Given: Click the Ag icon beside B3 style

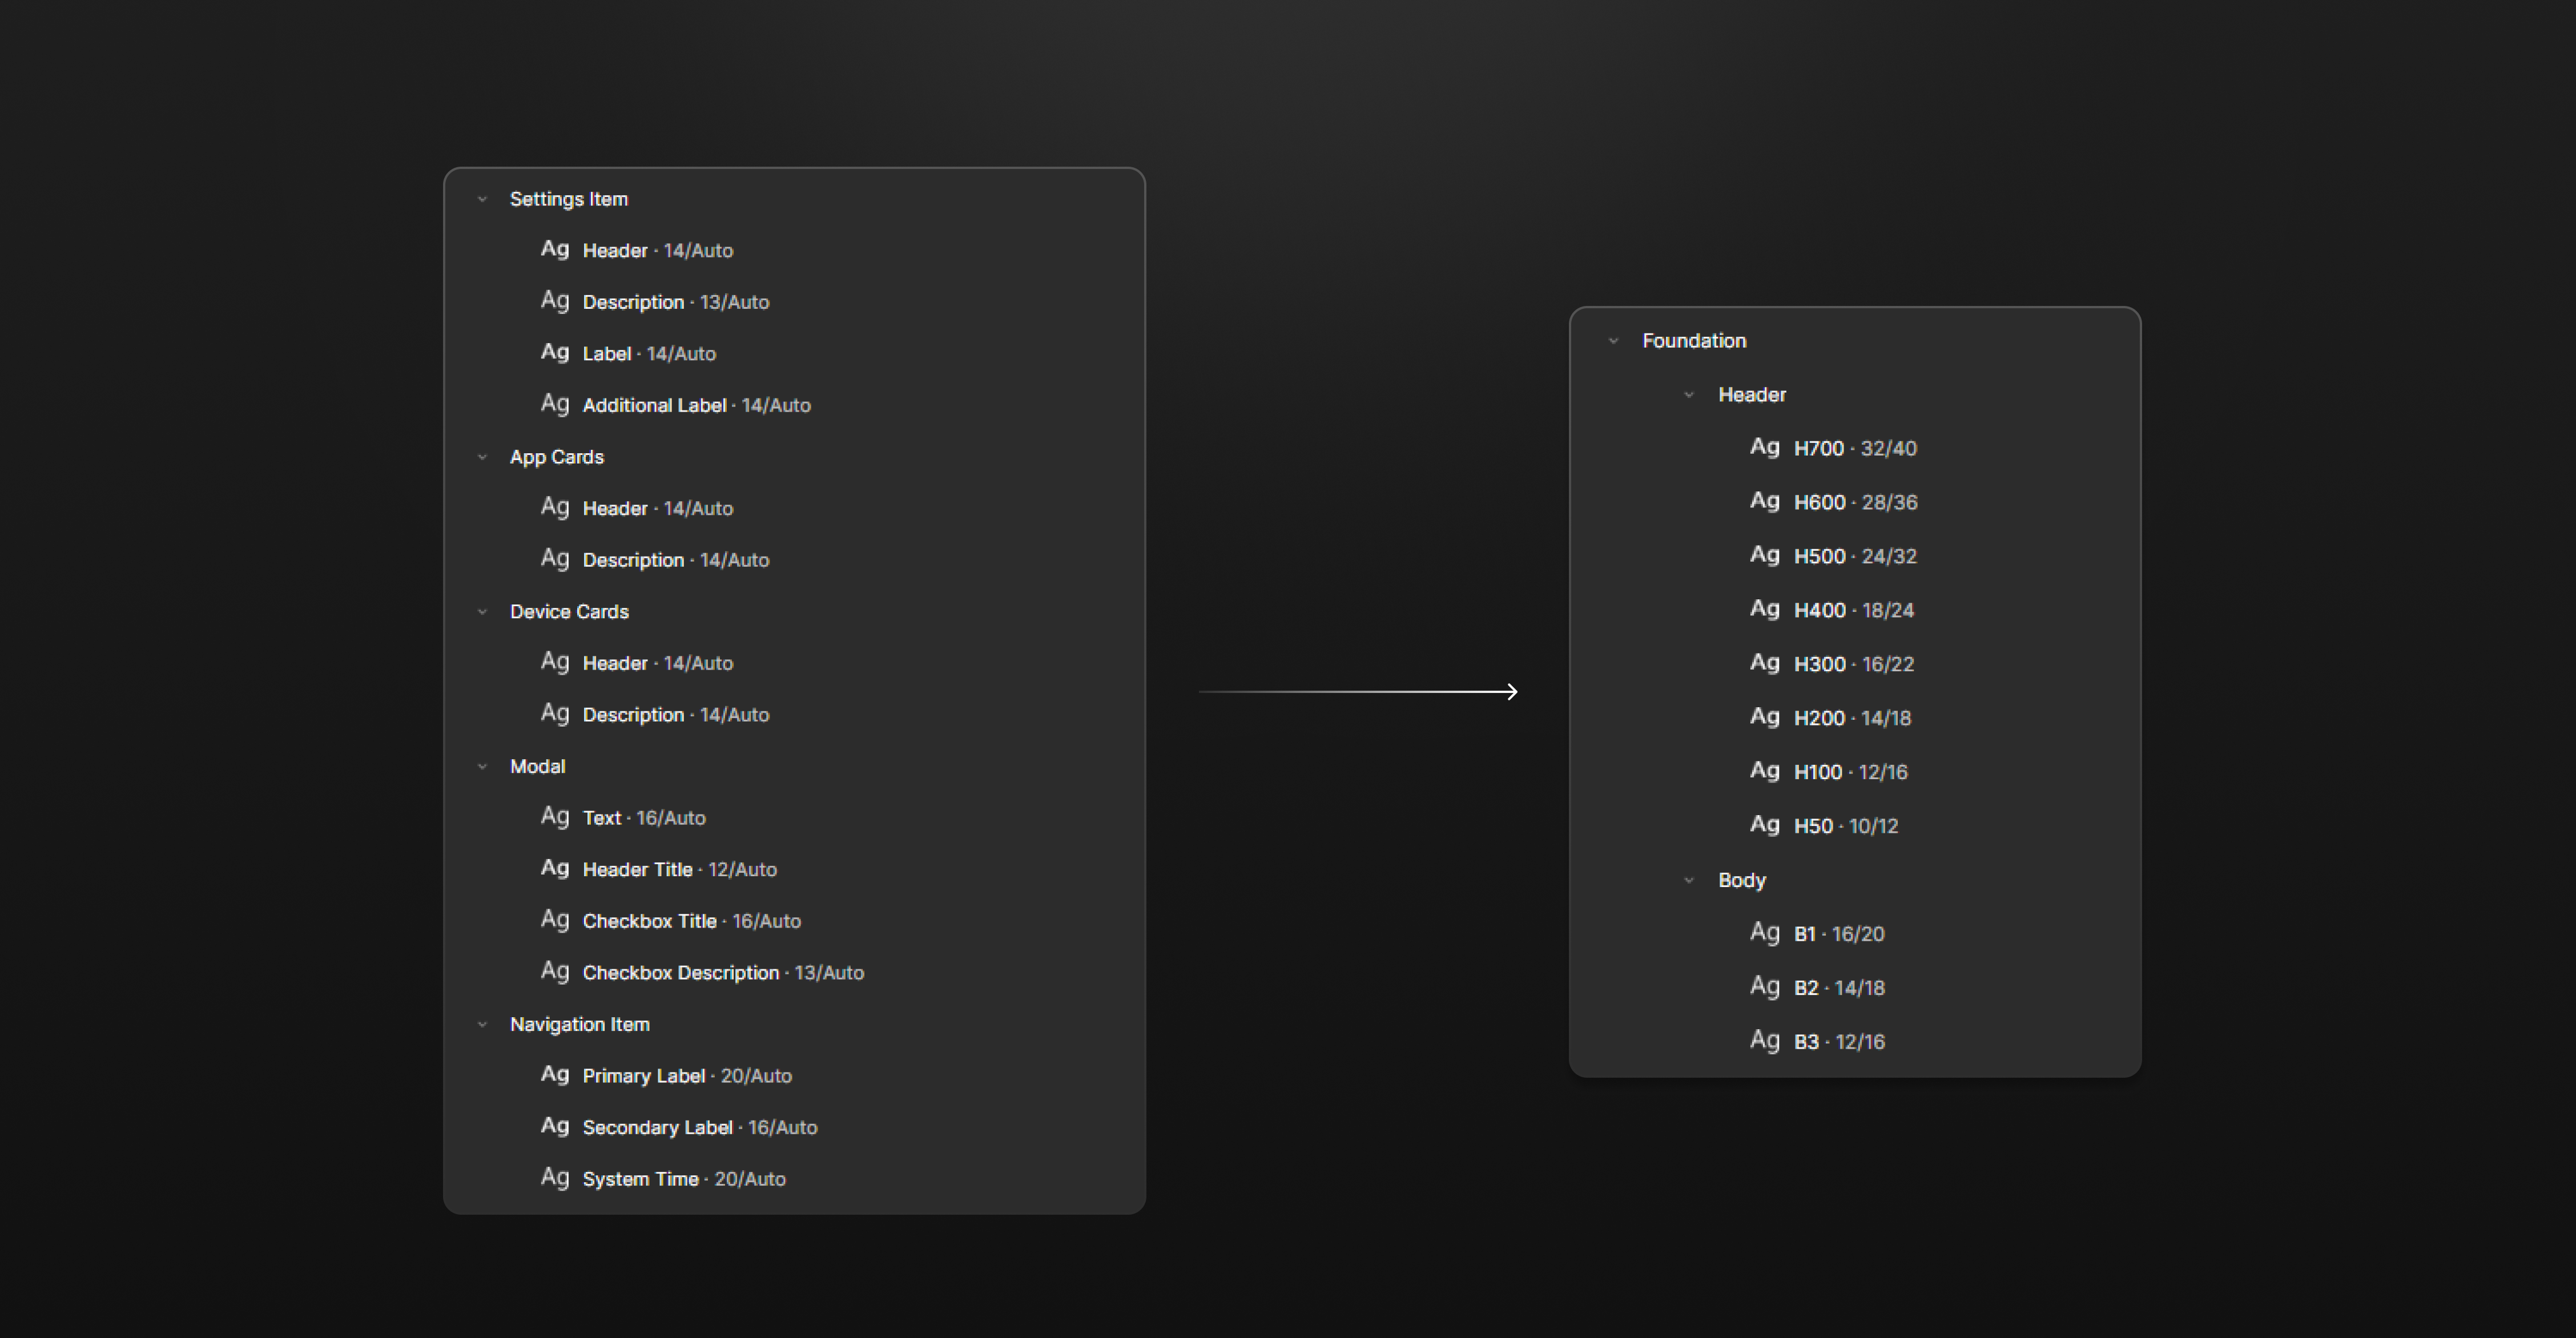Looking at the screenshot, I should pyautogui.click(x=1764, y=1041).
